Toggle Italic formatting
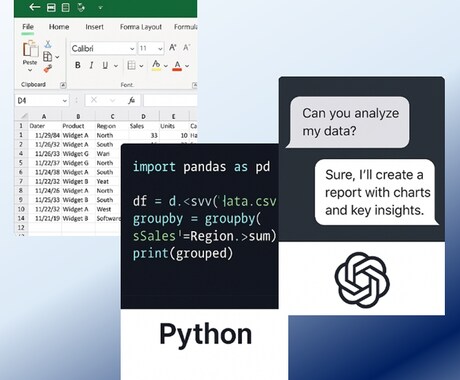Screen dimensions: 460x380 pos(91,65)
